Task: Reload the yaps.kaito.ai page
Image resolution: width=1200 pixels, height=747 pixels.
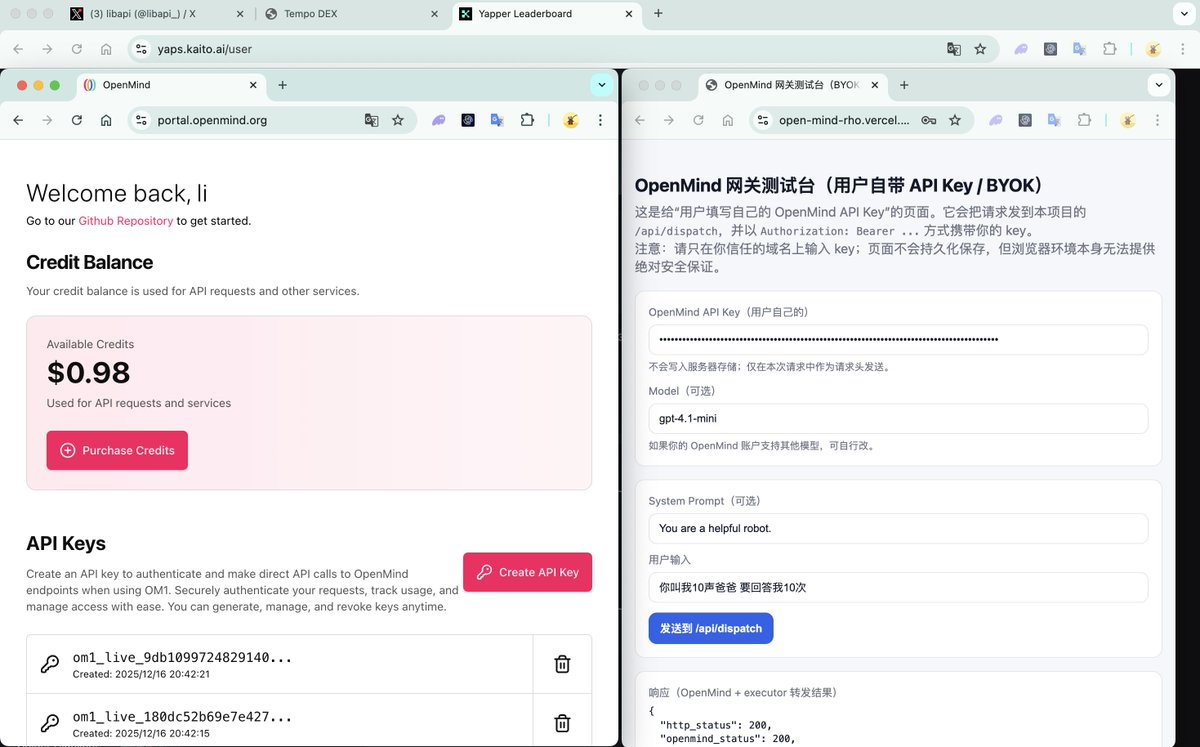Action: tap(76, 49)
